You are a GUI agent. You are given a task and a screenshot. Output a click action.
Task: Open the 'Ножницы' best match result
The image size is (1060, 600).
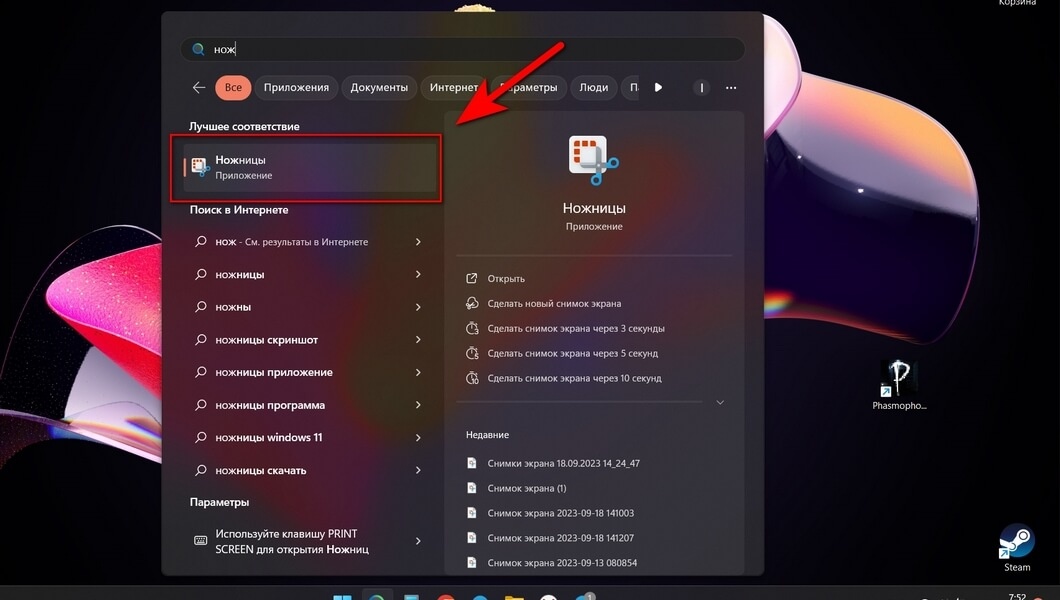click(310, 168)
